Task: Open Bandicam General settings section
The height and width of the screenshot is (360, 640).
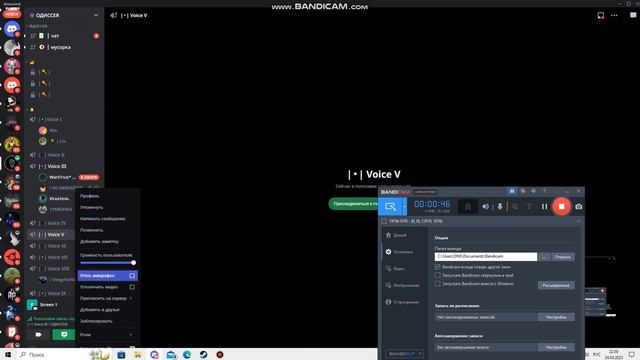Action: pyautogui.click(x=399, y=252)
